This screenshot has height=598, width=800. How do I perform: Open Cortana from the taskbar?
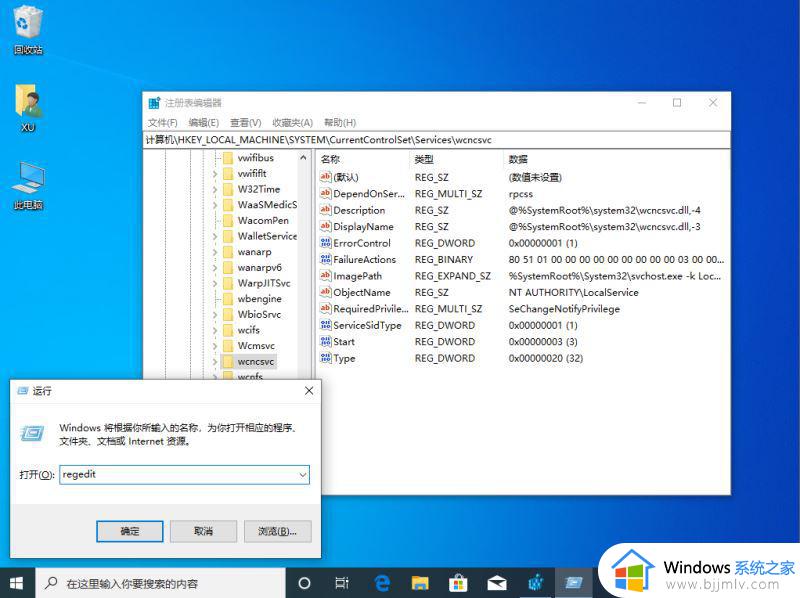pos(304,583)
